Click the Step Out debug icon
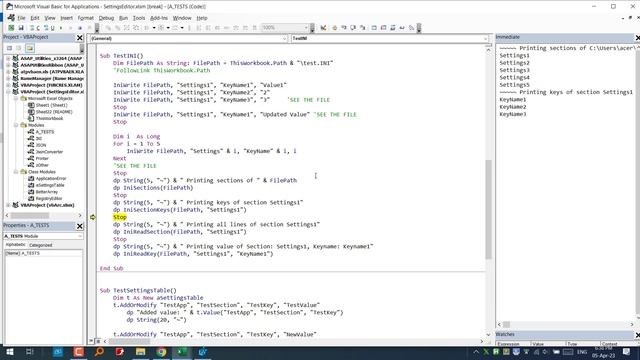640x360 pixels. coord(362,28)
